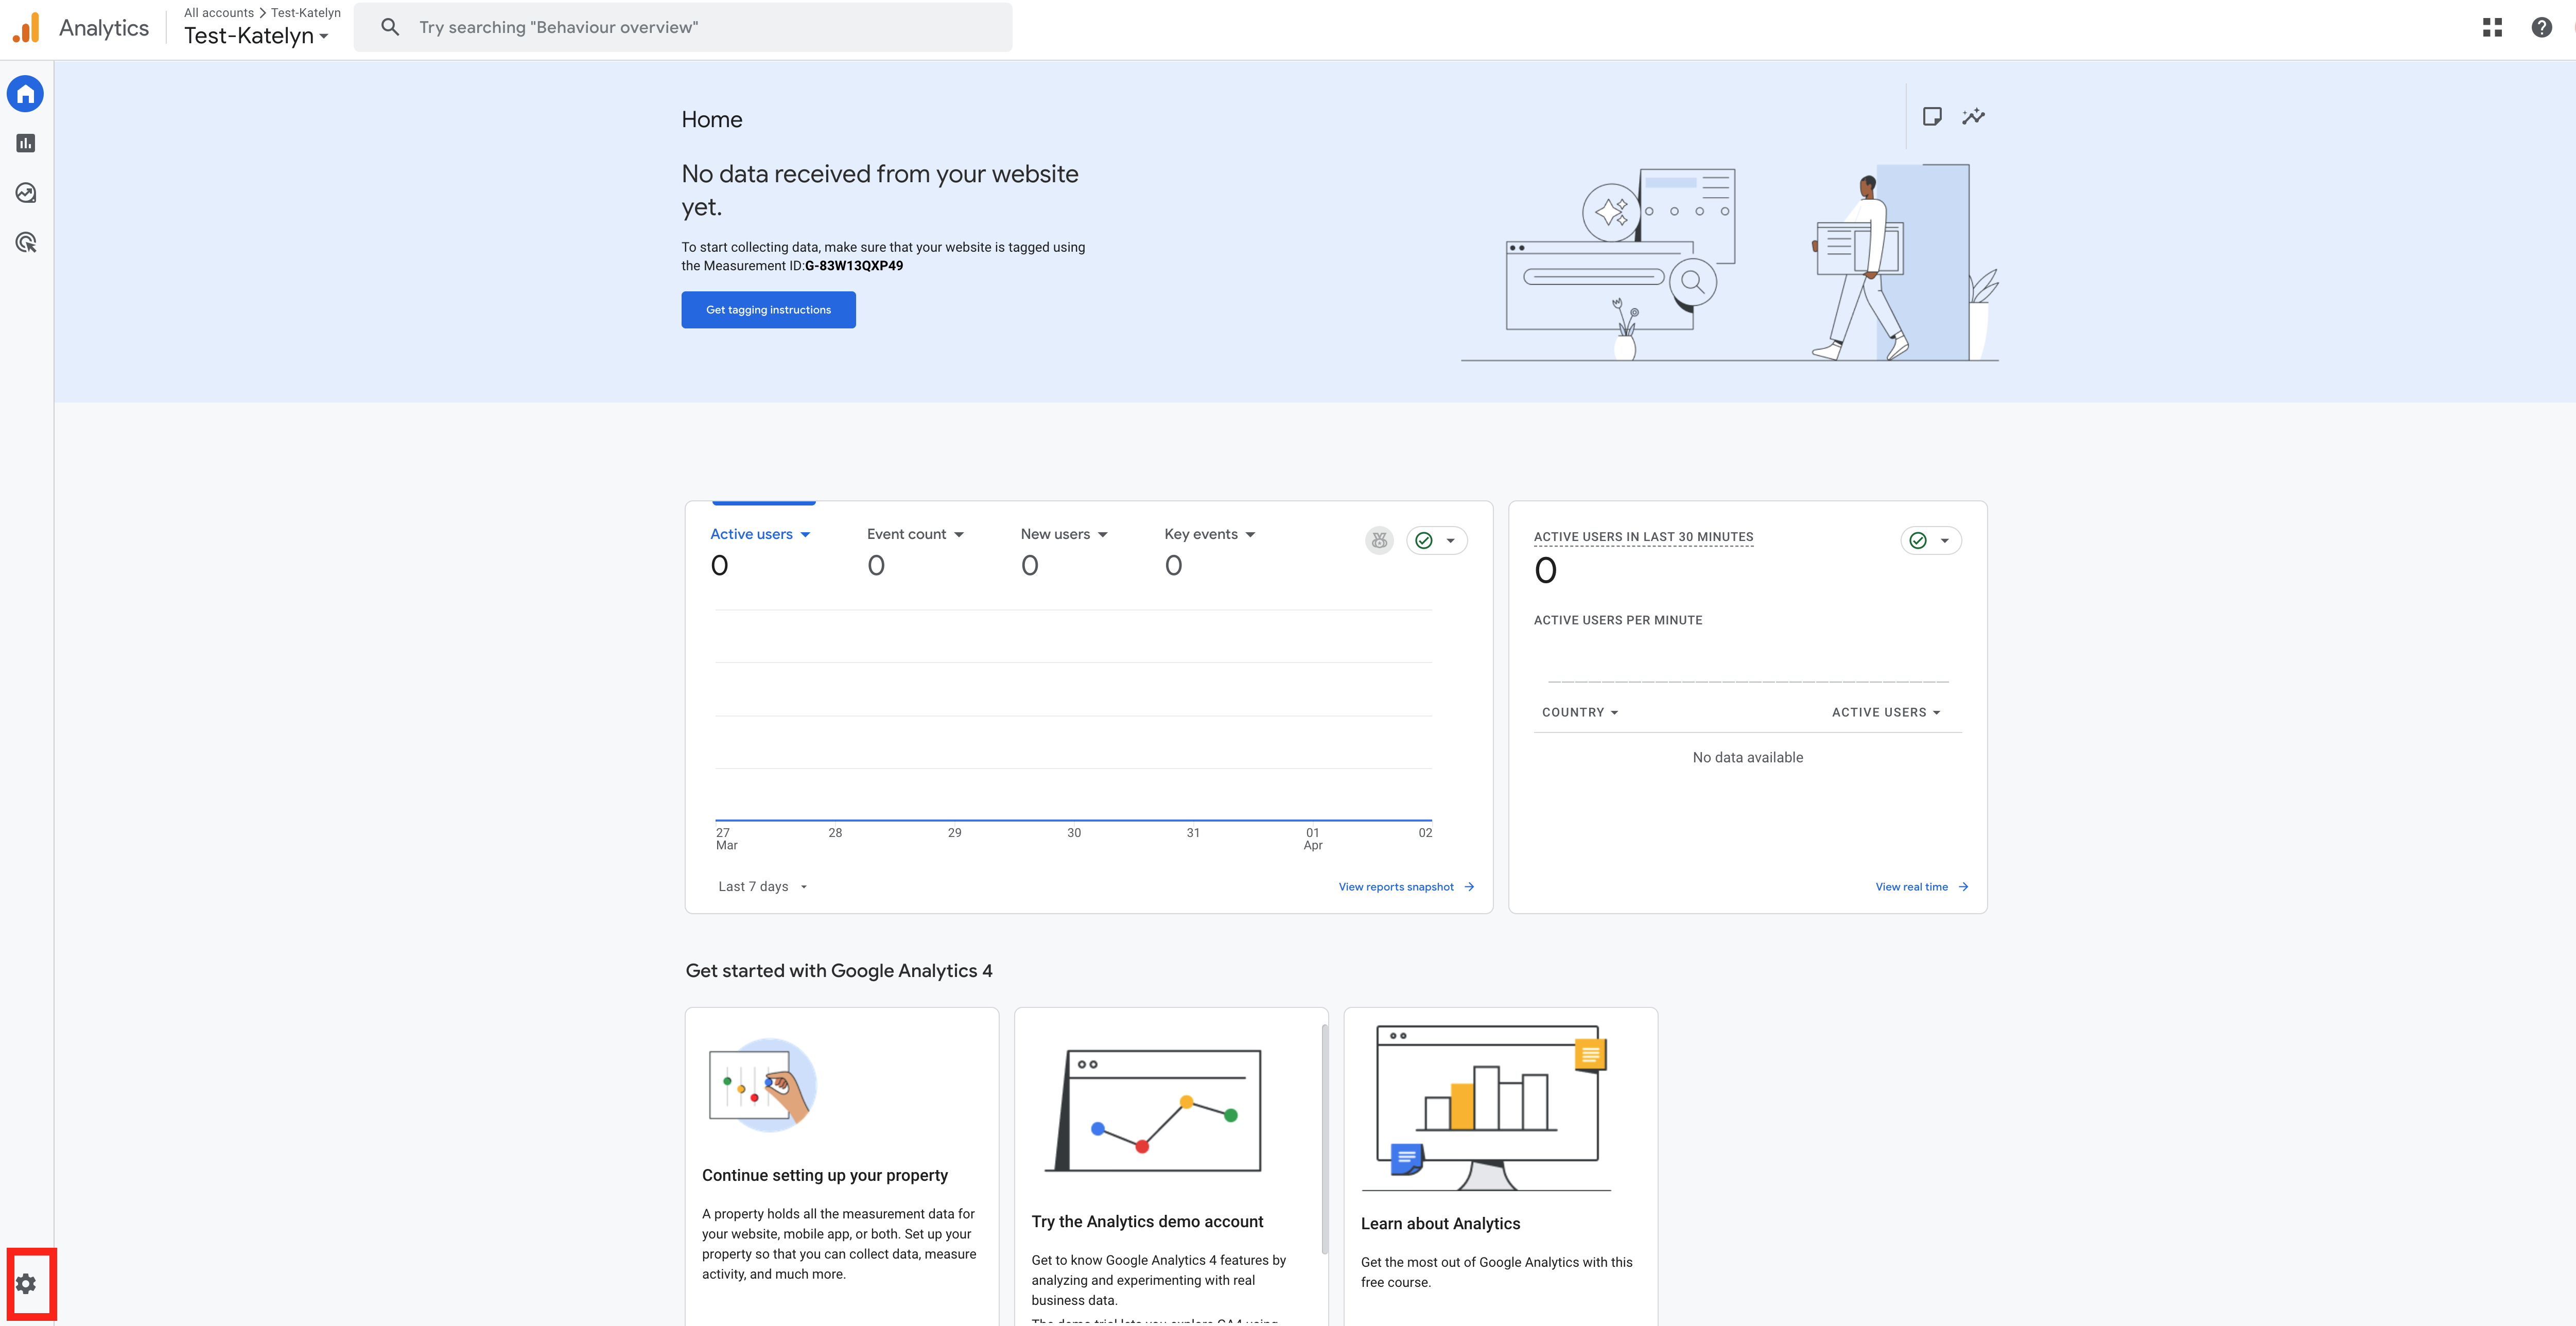Open the data quality dropdown in the realtime card

(1931, 540)
